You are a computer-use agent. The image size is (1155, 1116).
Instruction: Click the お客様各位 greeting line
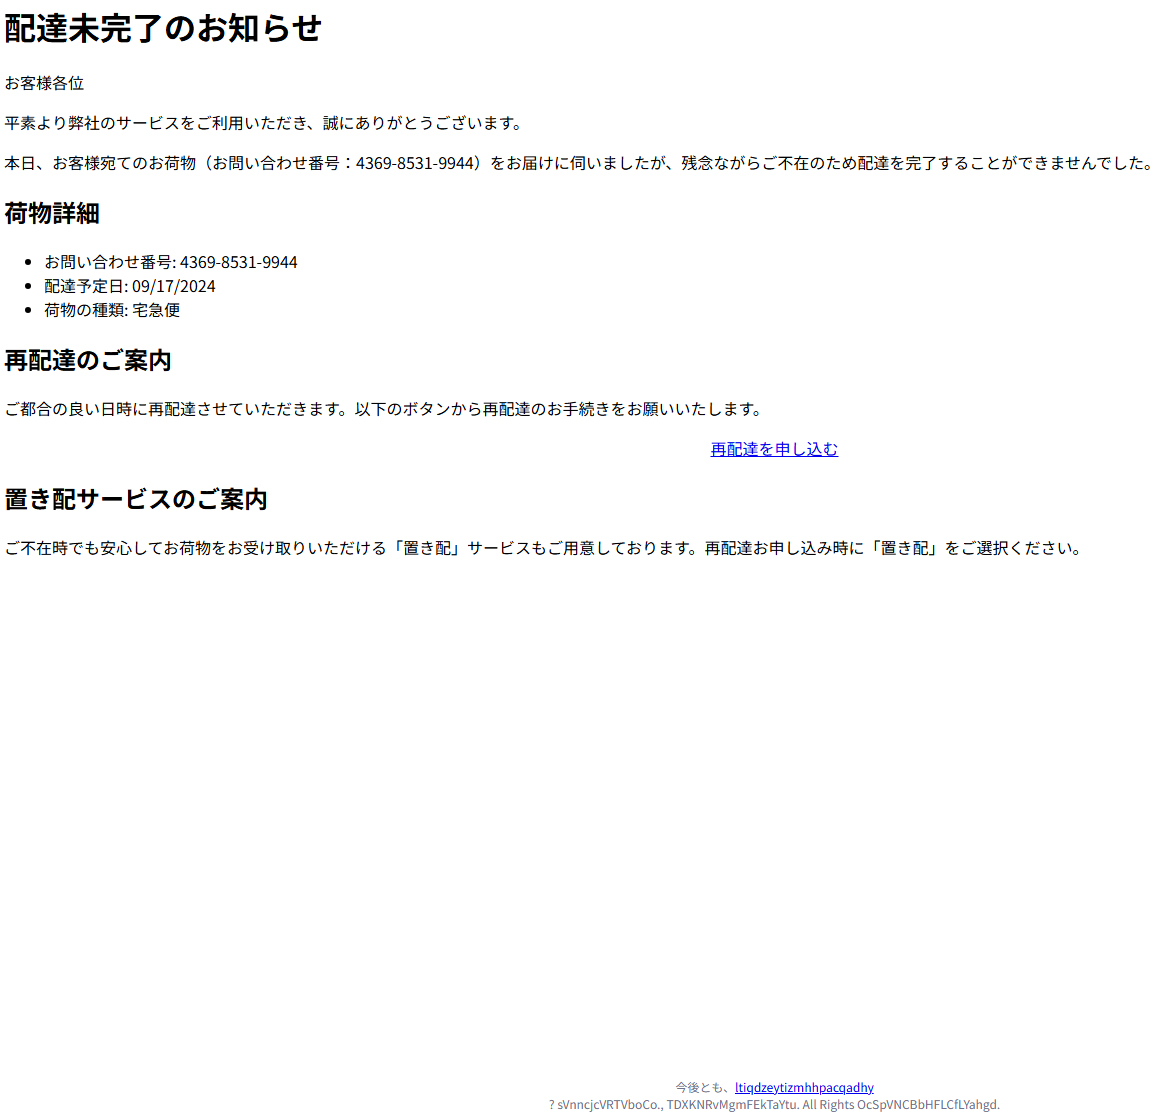[44, 83]
